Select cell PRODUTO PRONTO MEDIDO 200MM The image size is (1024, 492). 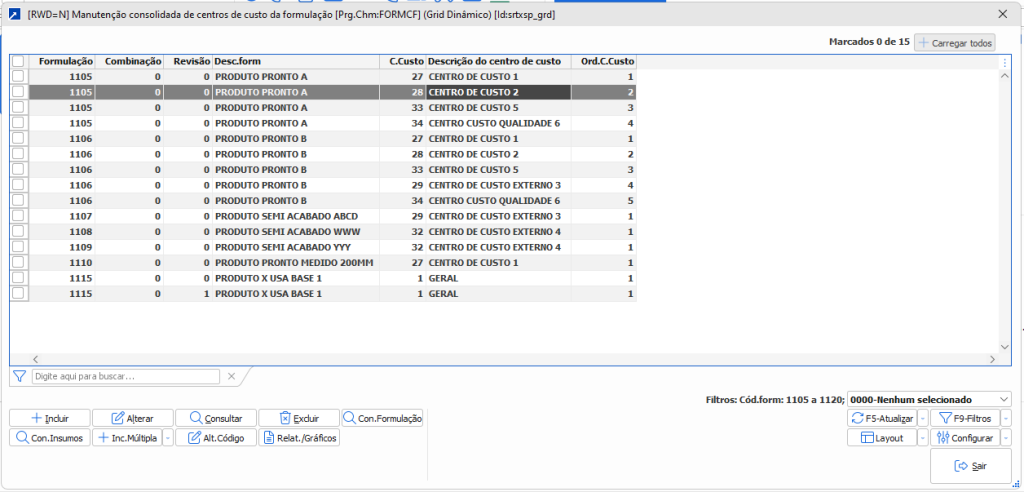pos(296,263)
